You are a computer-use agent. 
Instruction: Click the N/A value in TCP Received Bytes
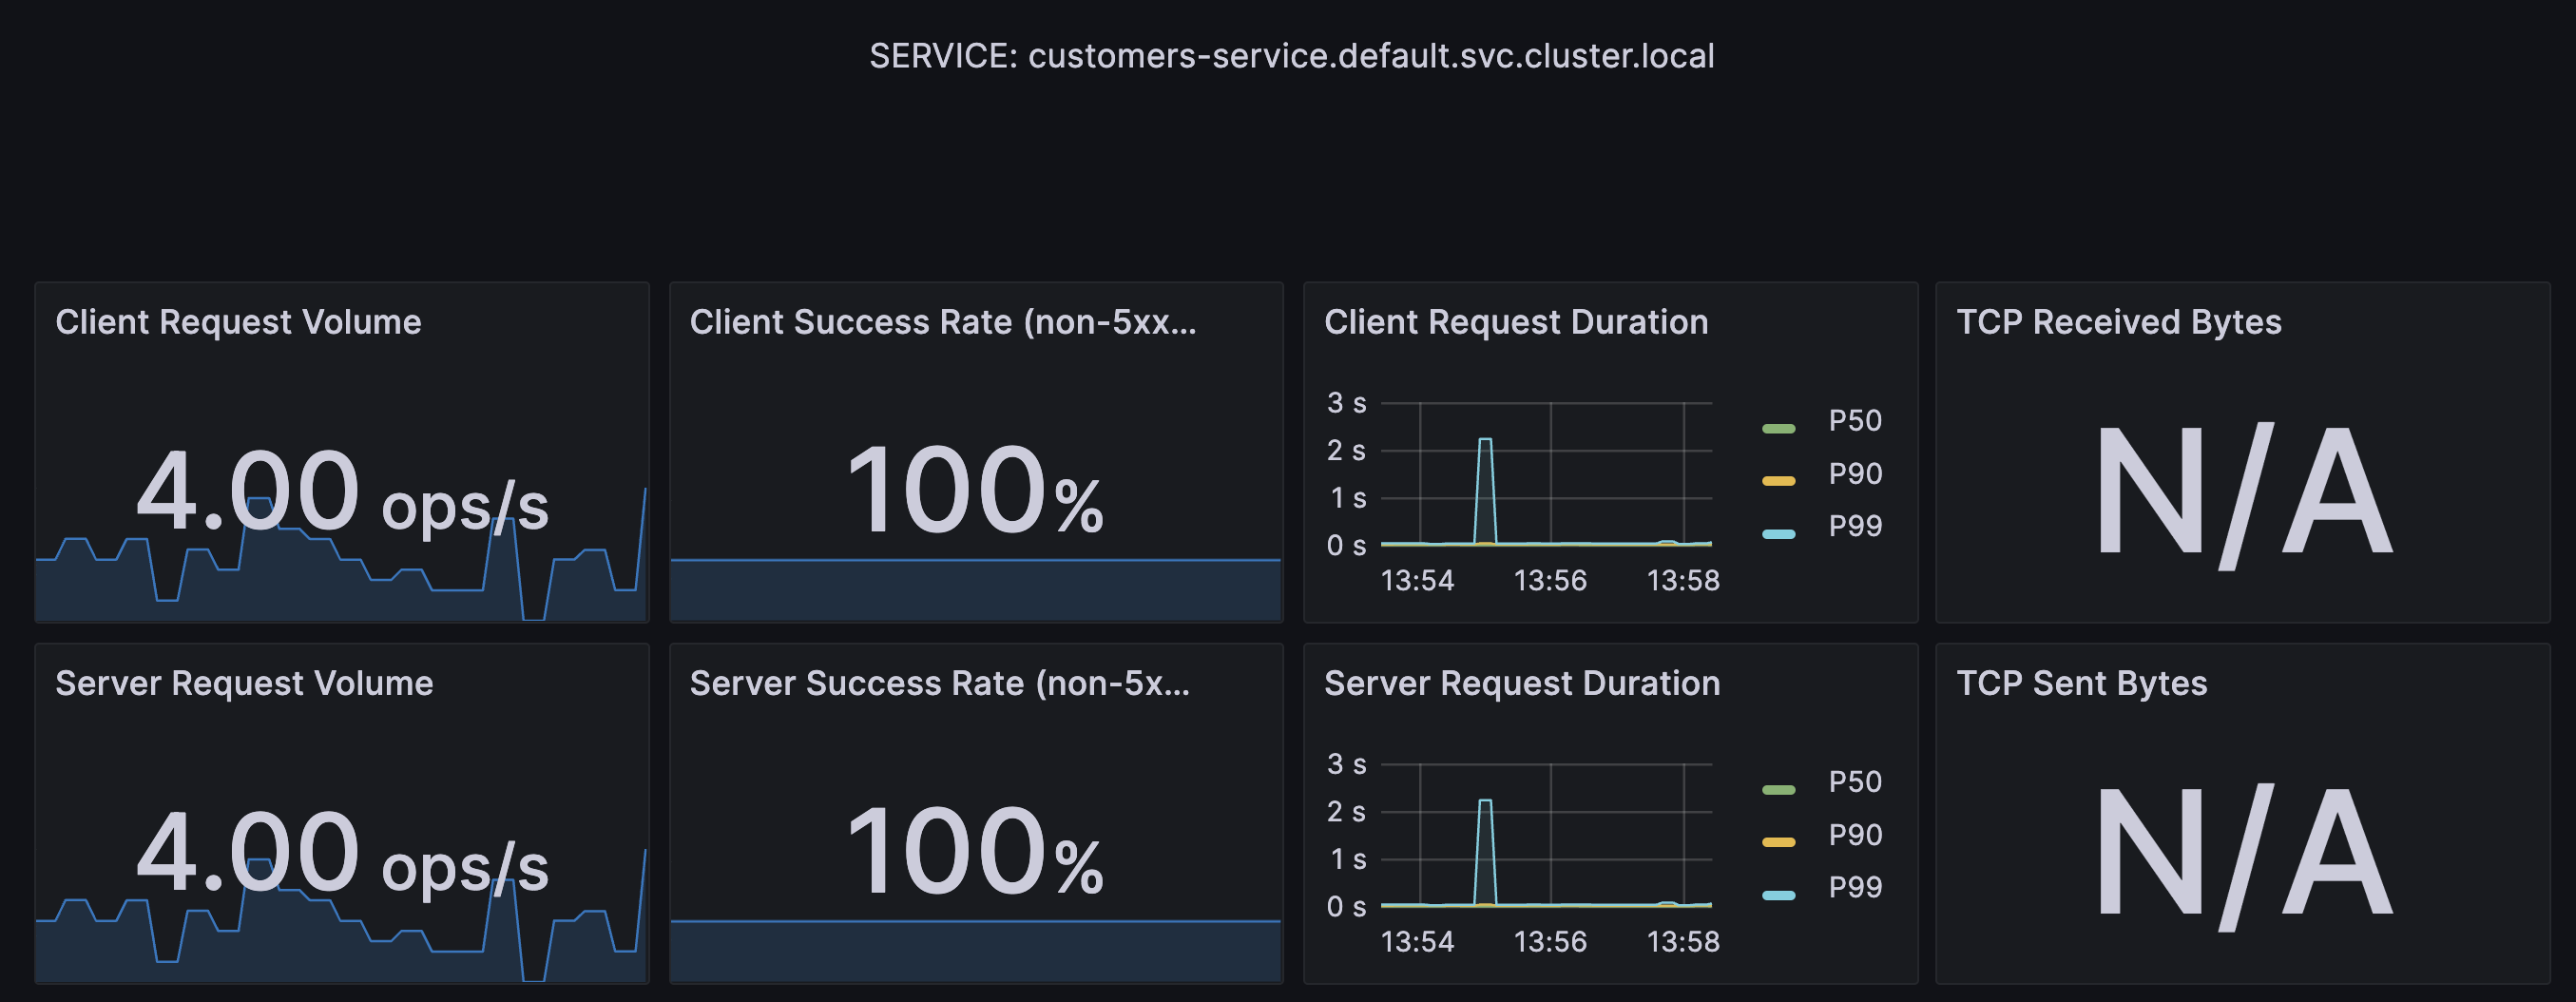pyautogui.click(x=2243, y=494)
